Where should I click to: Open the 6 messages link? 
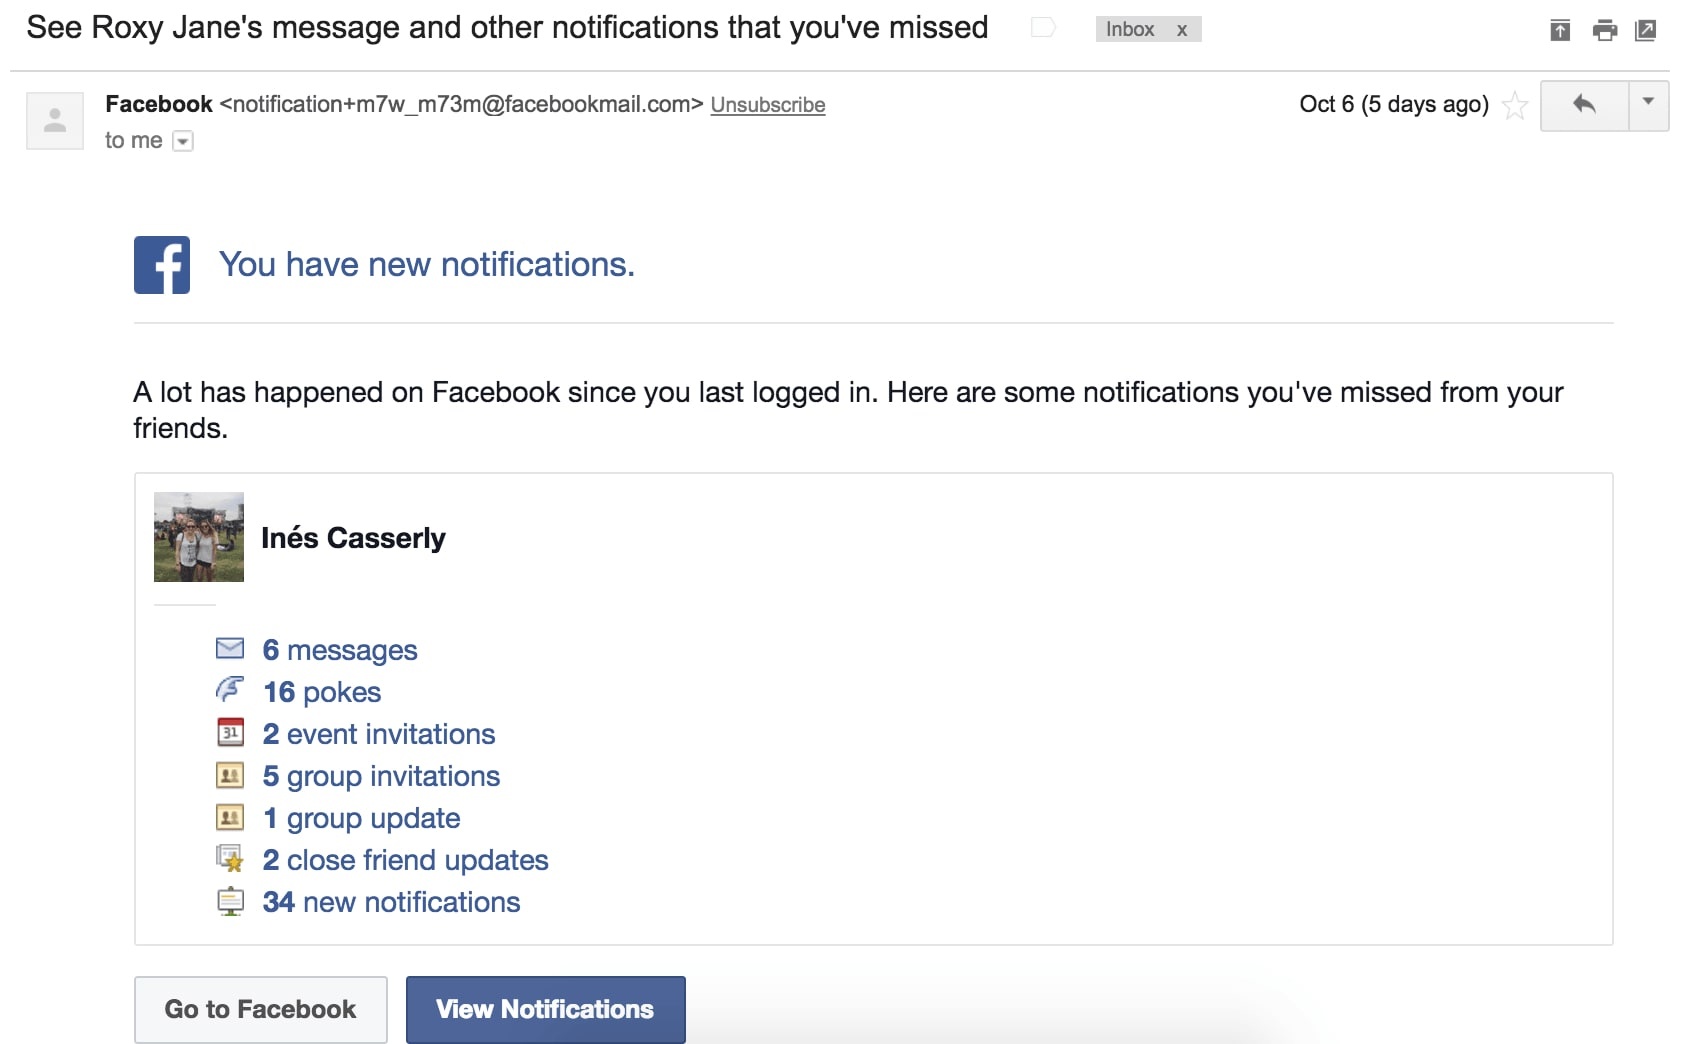pos(340,650)
